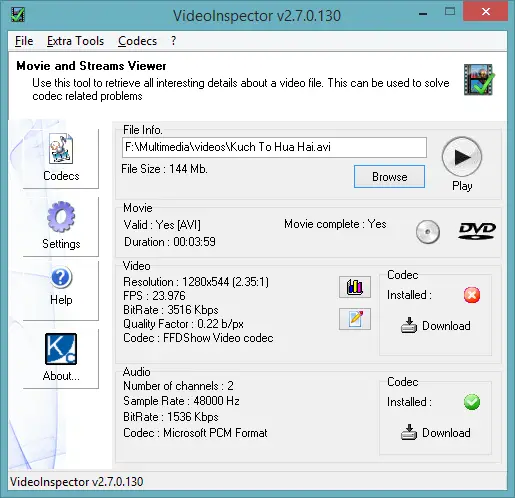Open the Extra Tools menu
Image resolution: width=515 pixels, height=498 pixels.
tap(75, 41)
